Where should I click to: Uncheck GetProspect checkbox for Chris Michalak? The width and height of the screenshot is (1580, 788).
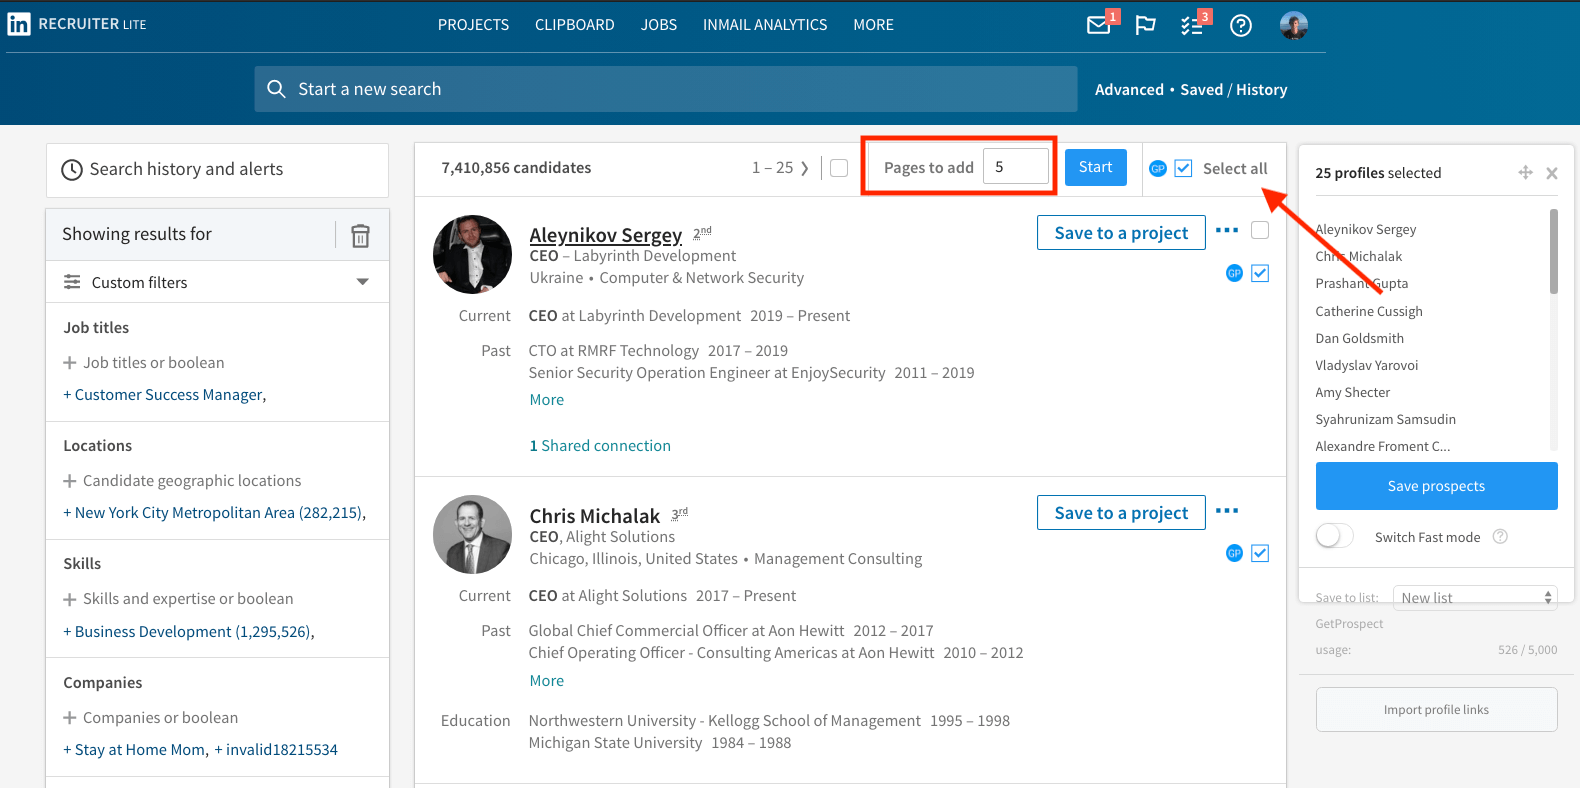pyautogui.click(x=1260, y=553)
